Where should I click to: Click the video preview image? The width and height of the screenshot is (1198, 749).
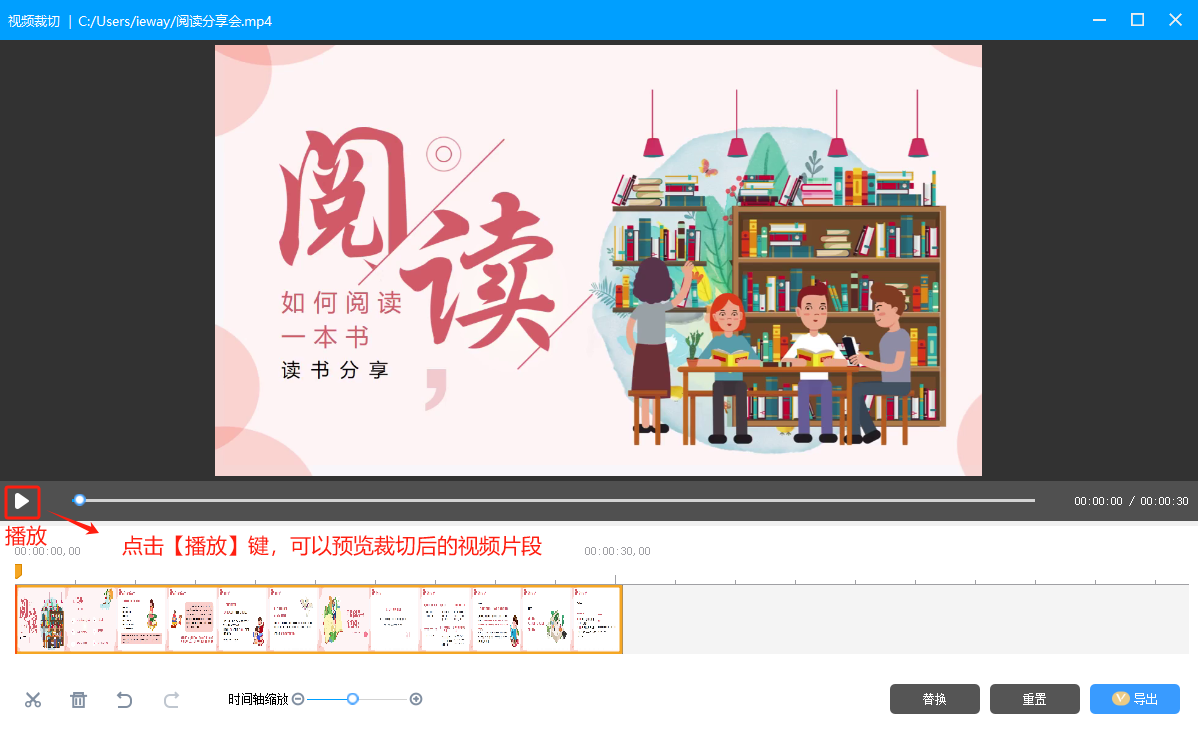[598, 260]
